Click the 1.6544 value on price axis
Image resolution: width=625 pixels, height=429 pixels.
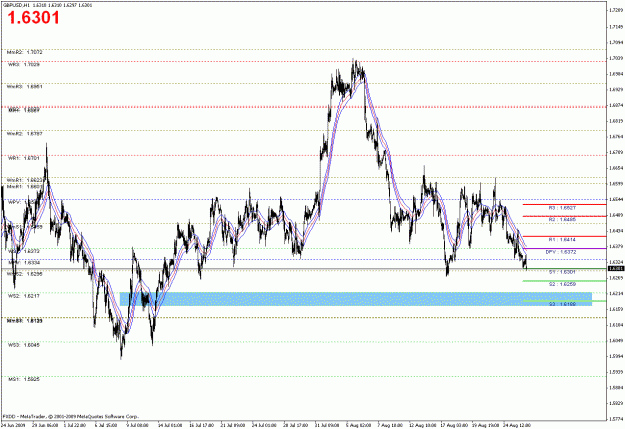[x=616, y=199]
